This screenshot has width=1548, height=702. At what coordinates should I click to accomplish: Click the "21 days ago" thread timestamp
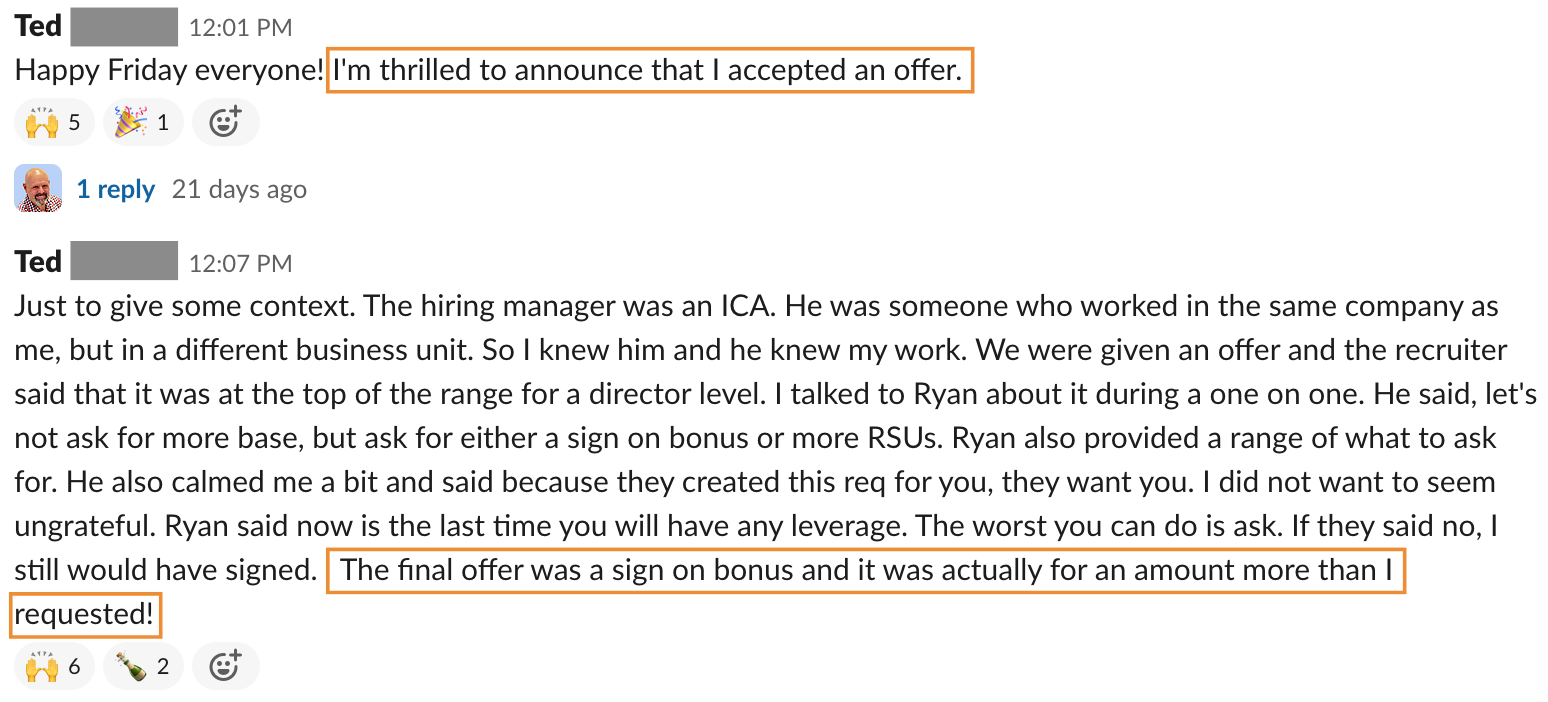tap(239, 189)
